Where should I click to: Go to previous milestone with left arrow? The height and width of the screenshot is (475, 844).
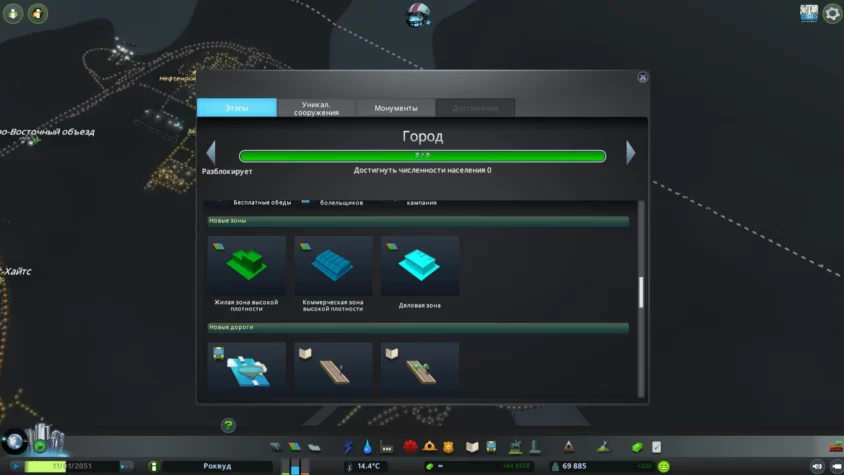coord(212,153)
